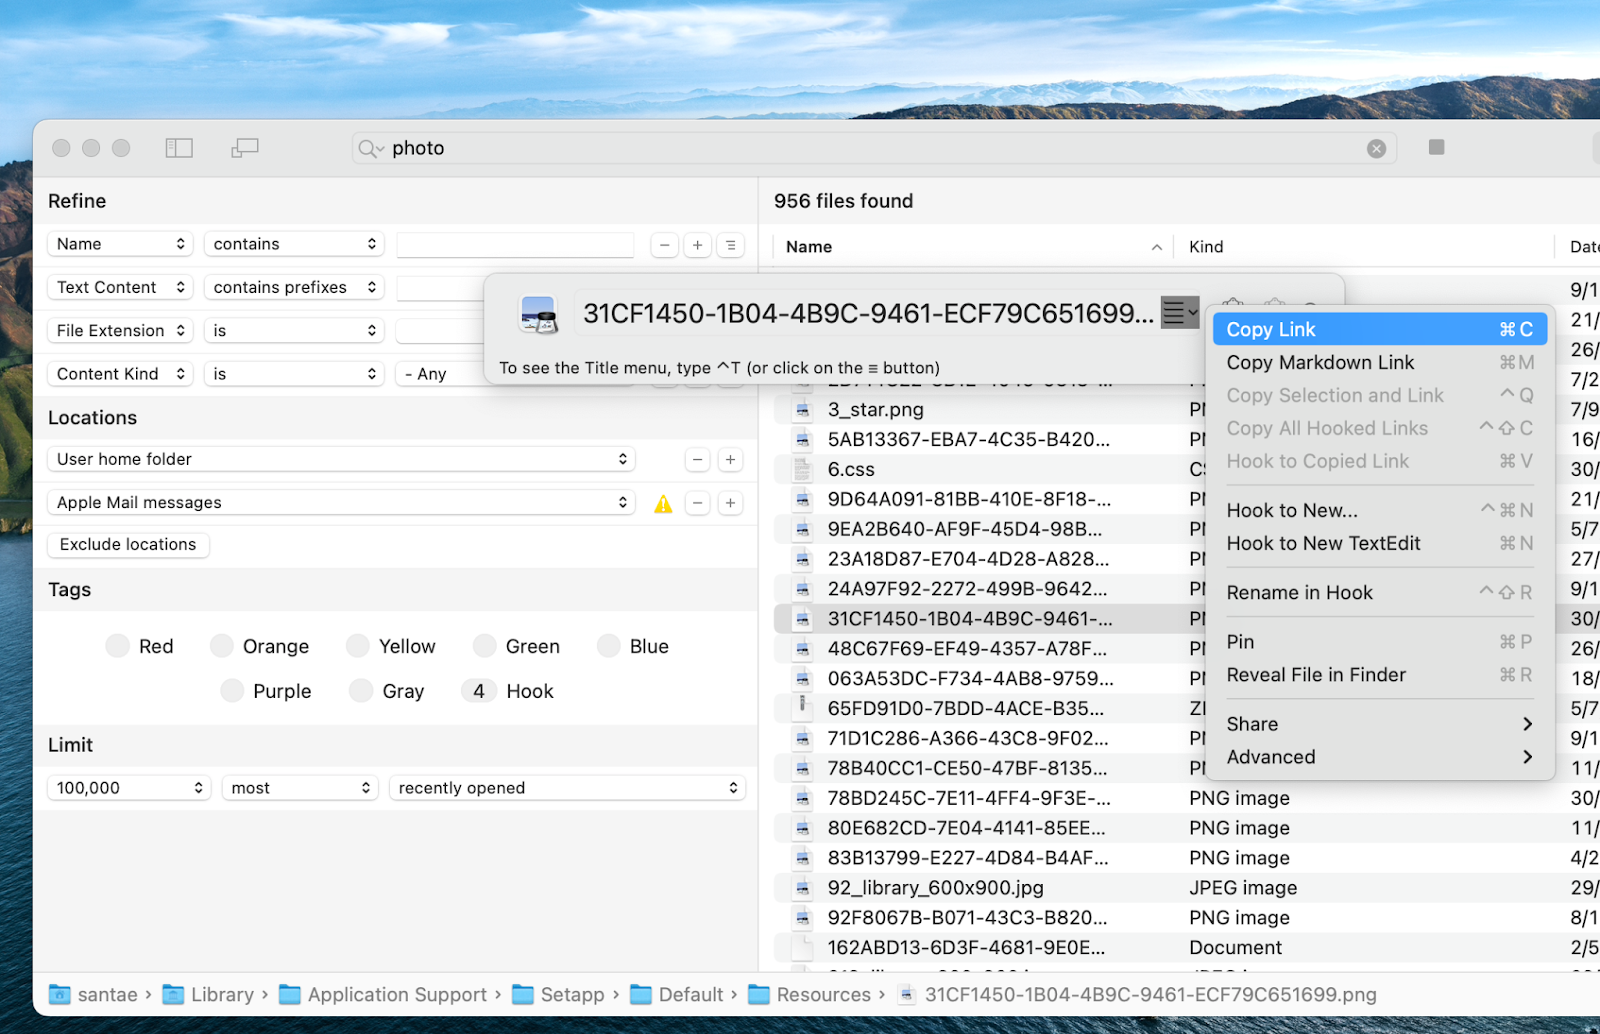Open the File Extension attribute dropdown

coord(120,331)
